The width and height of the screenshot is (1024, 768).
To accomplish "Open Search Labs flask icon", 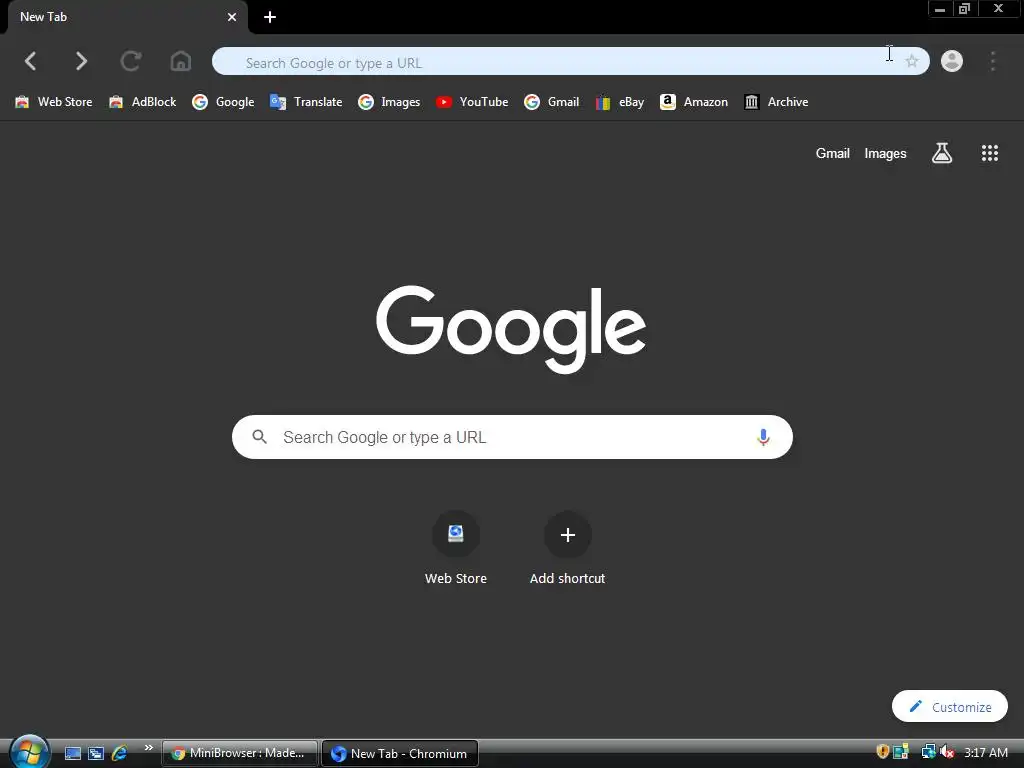I will click(x=942, y=153).
